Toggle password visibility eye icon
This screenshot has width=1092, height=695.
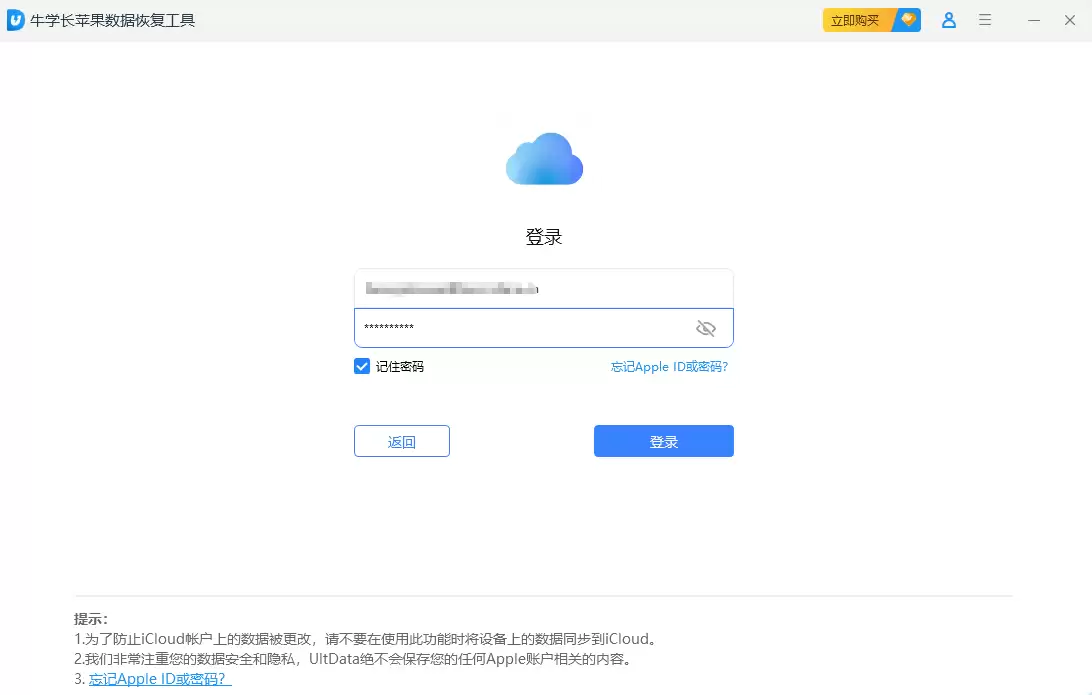coord(705,328)
